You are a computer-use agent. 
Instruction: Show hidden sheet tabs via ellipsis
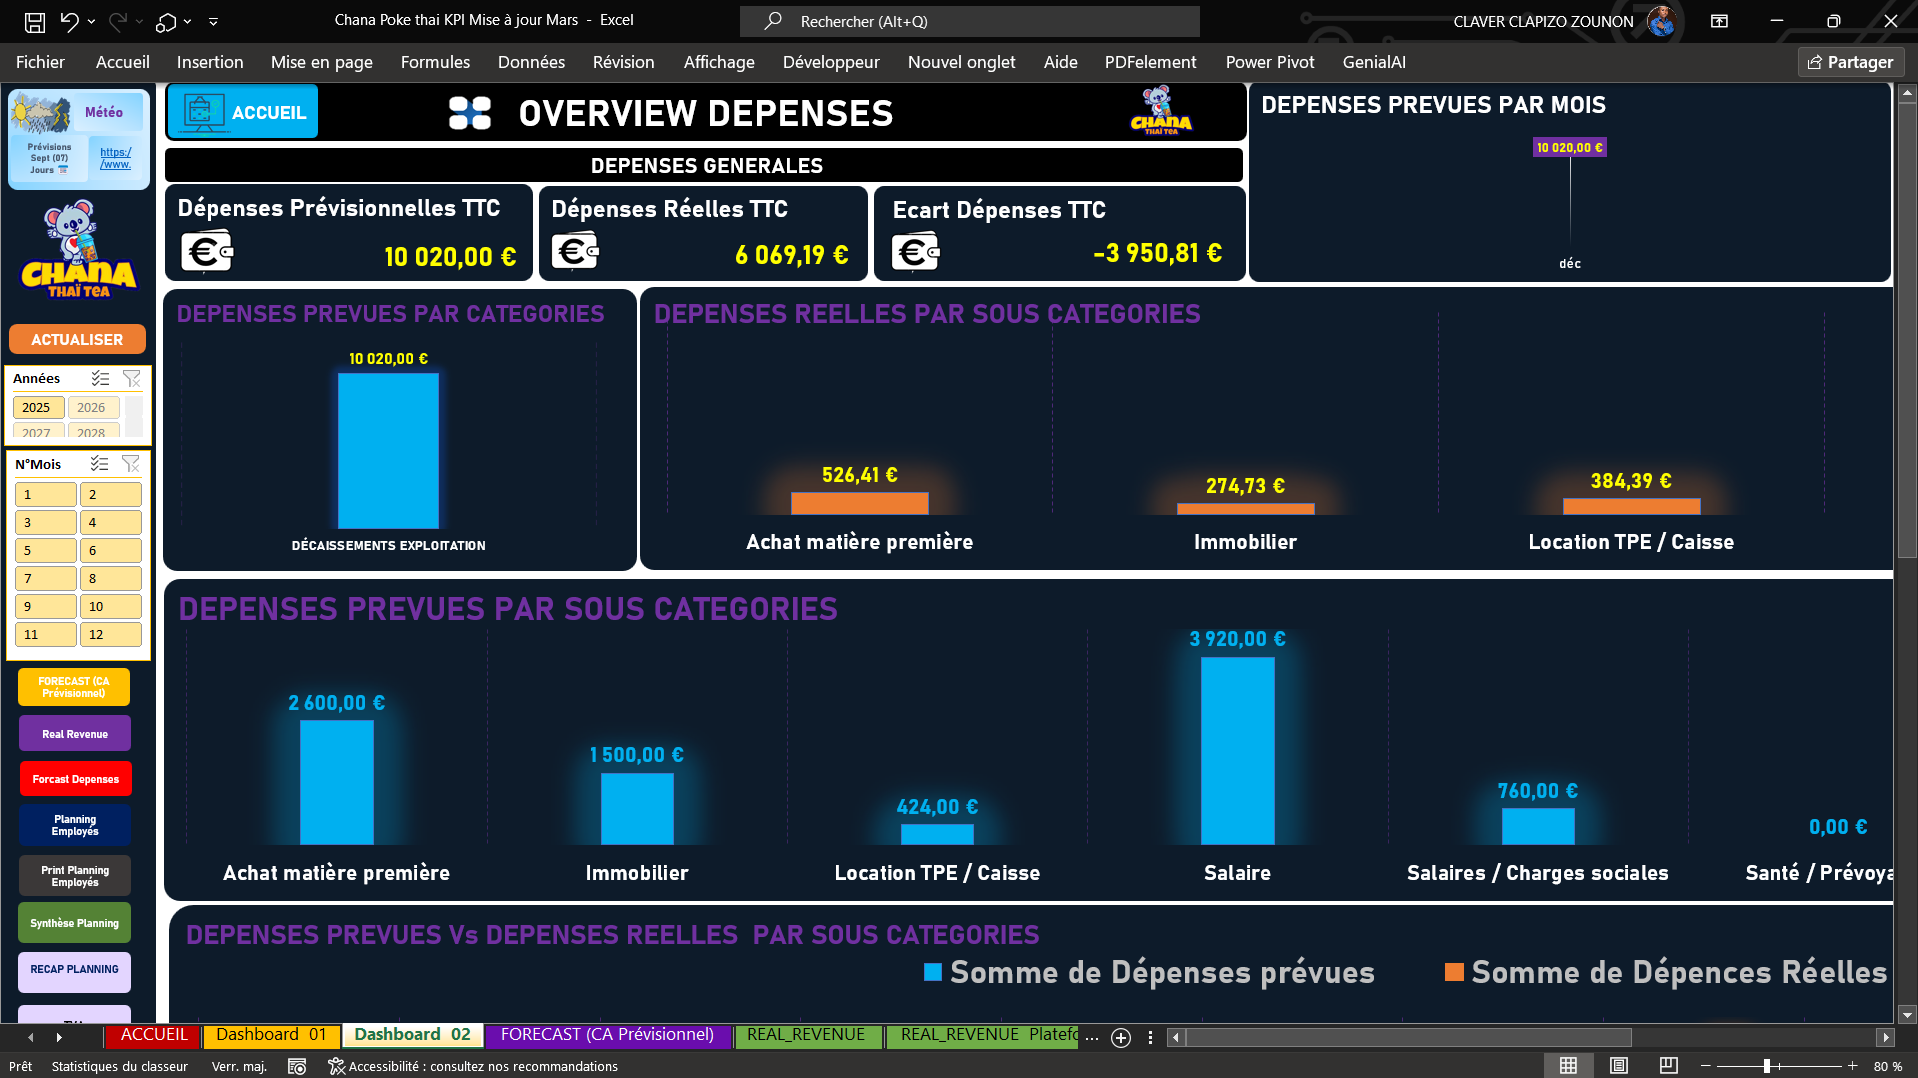click(1092, 1037)
